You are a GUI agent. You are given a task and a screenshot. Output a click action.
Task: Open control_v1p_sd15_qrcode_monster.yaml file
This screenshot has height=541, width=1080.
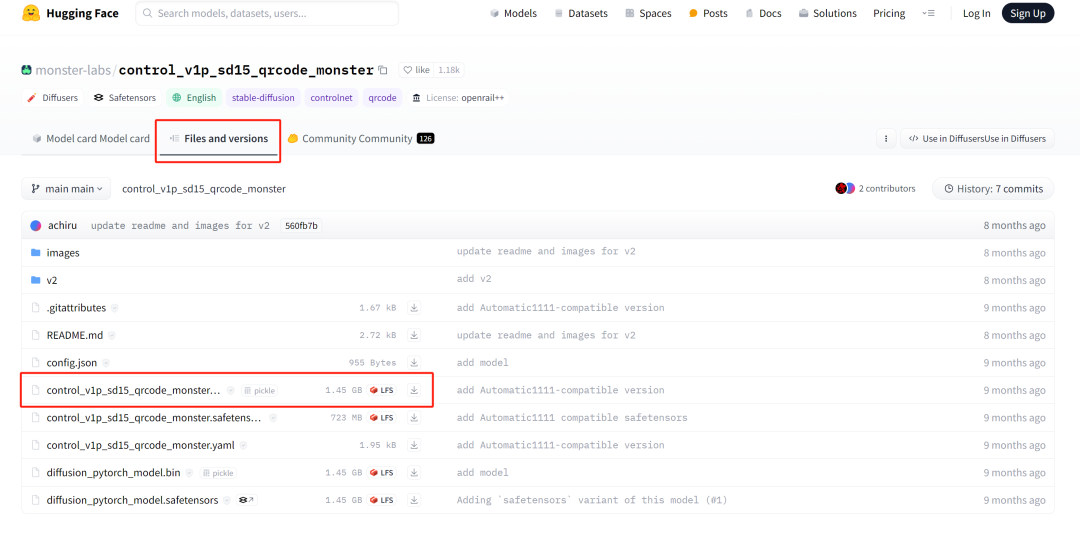(141, 445)
